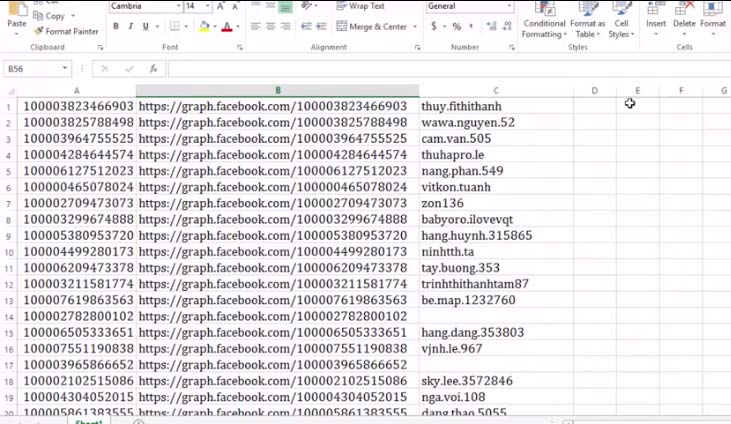This screenshot has width=731, height=424.
Task: Expand font color palette arrow
Action: pos(238,27)
